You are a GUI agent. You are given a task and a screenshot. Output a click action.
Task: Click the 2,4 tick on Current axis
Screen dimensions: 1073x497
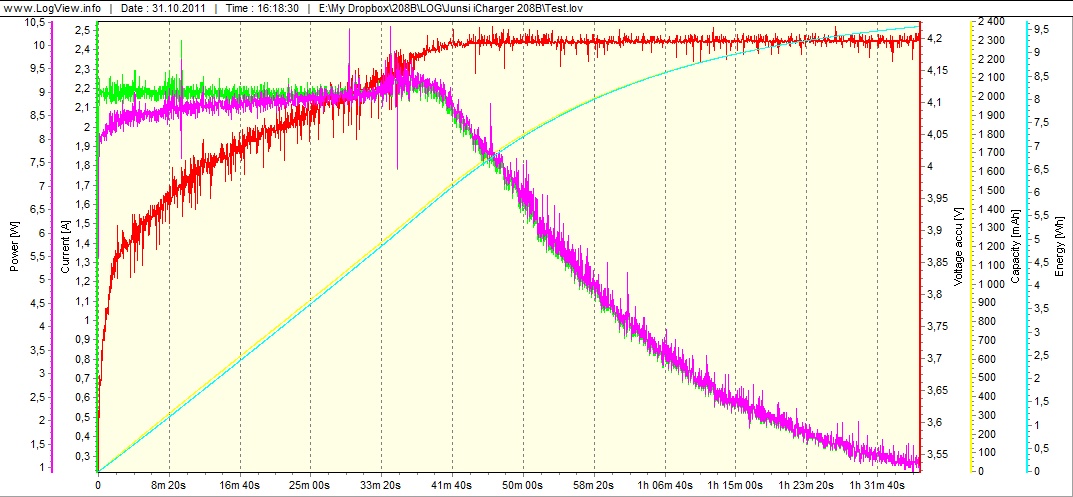click(x=83, y=49)
